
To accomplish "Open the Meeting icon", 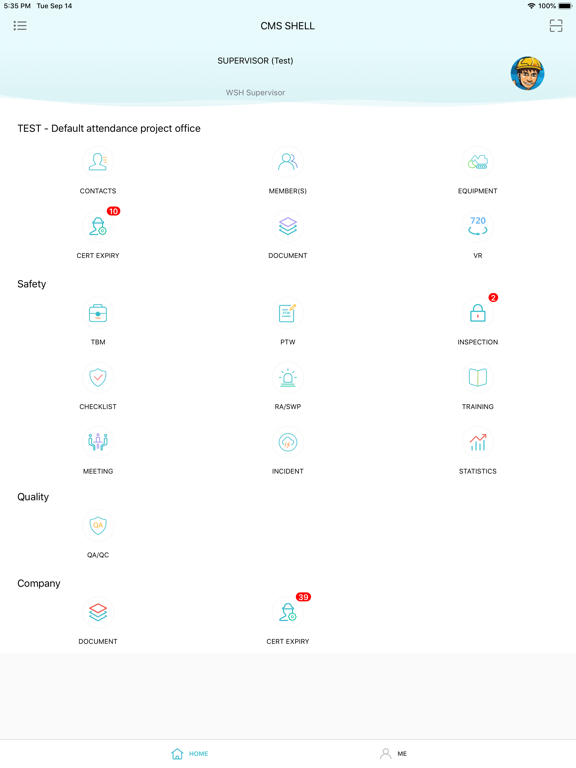I will click(x=98, y=442).
